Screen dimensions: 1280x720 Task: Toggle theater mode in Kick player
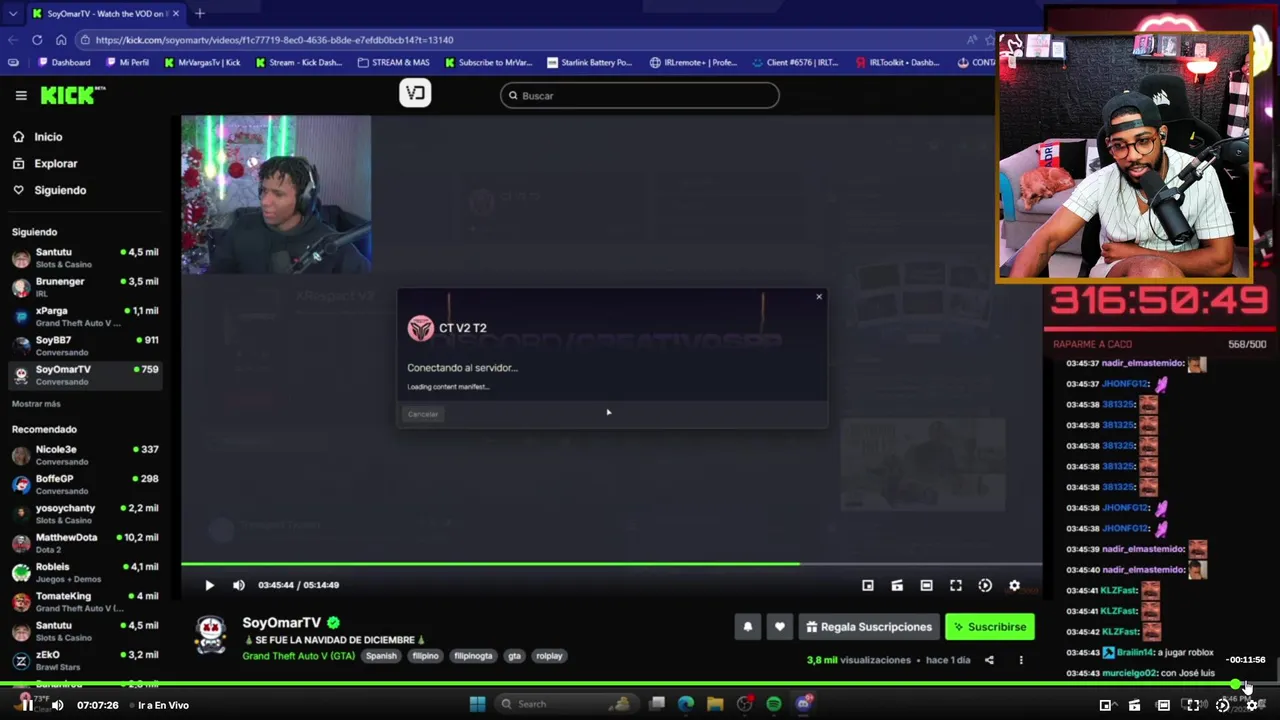926,585
